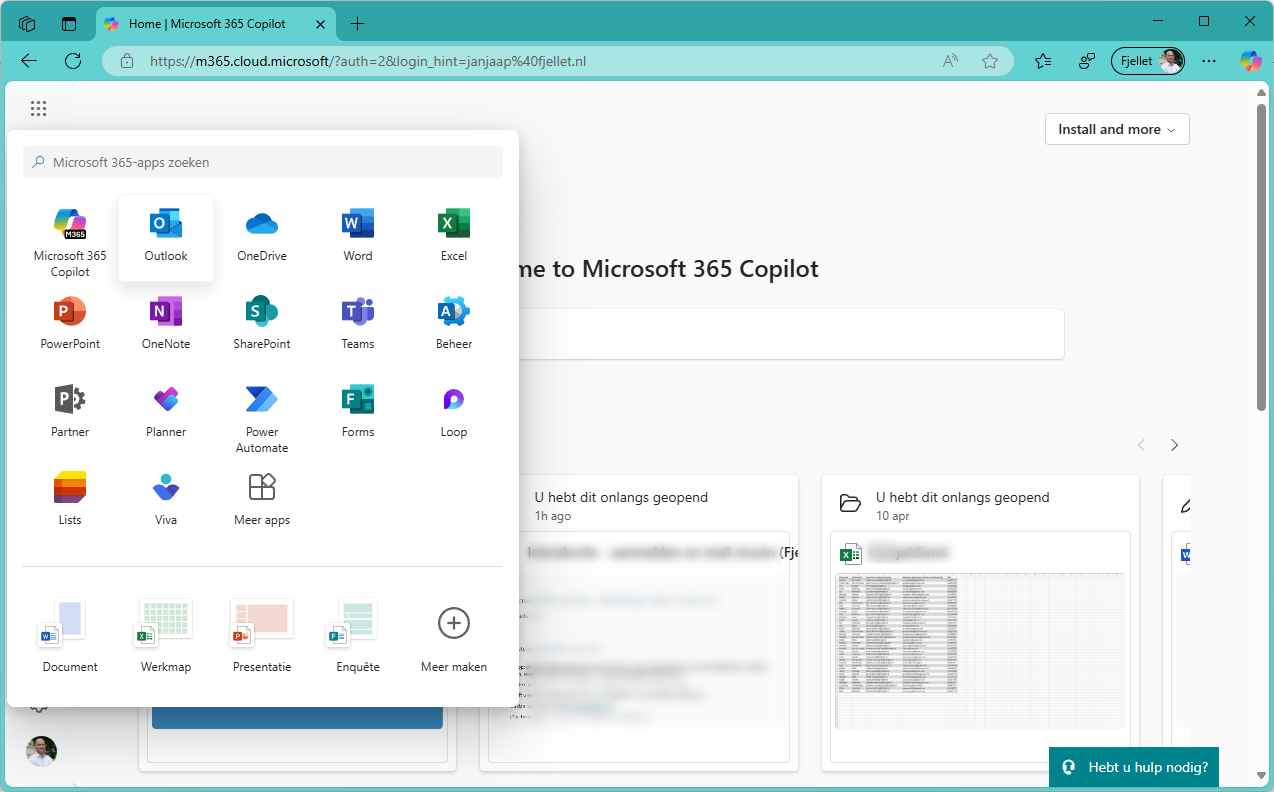The height and width of the screenshot is (792, 1274).
Task: Open Edge workspaces icon
Action: pyautogui.click(x=27, y=23)
